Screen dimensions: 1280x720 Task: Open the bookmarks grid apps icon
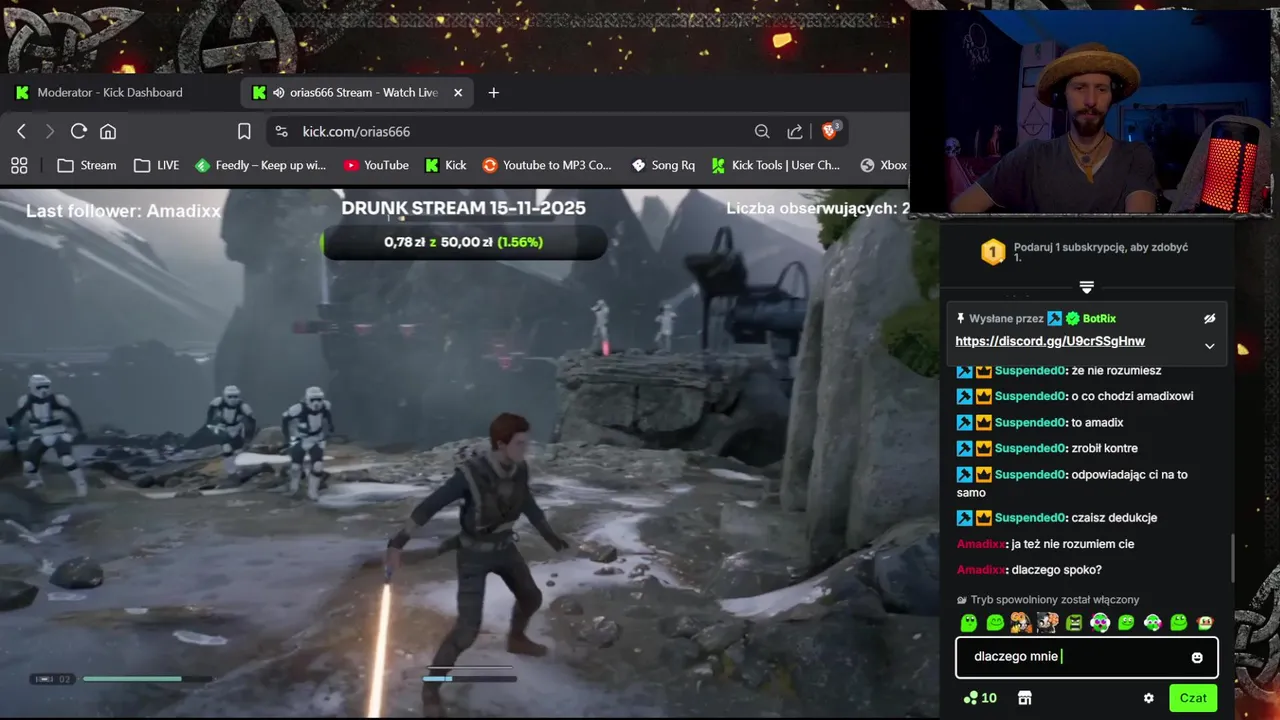19,165
